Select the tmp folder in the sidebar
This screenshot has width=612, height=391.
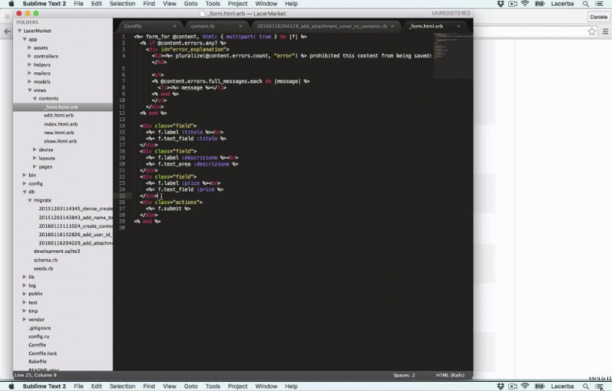coord(33,311)
